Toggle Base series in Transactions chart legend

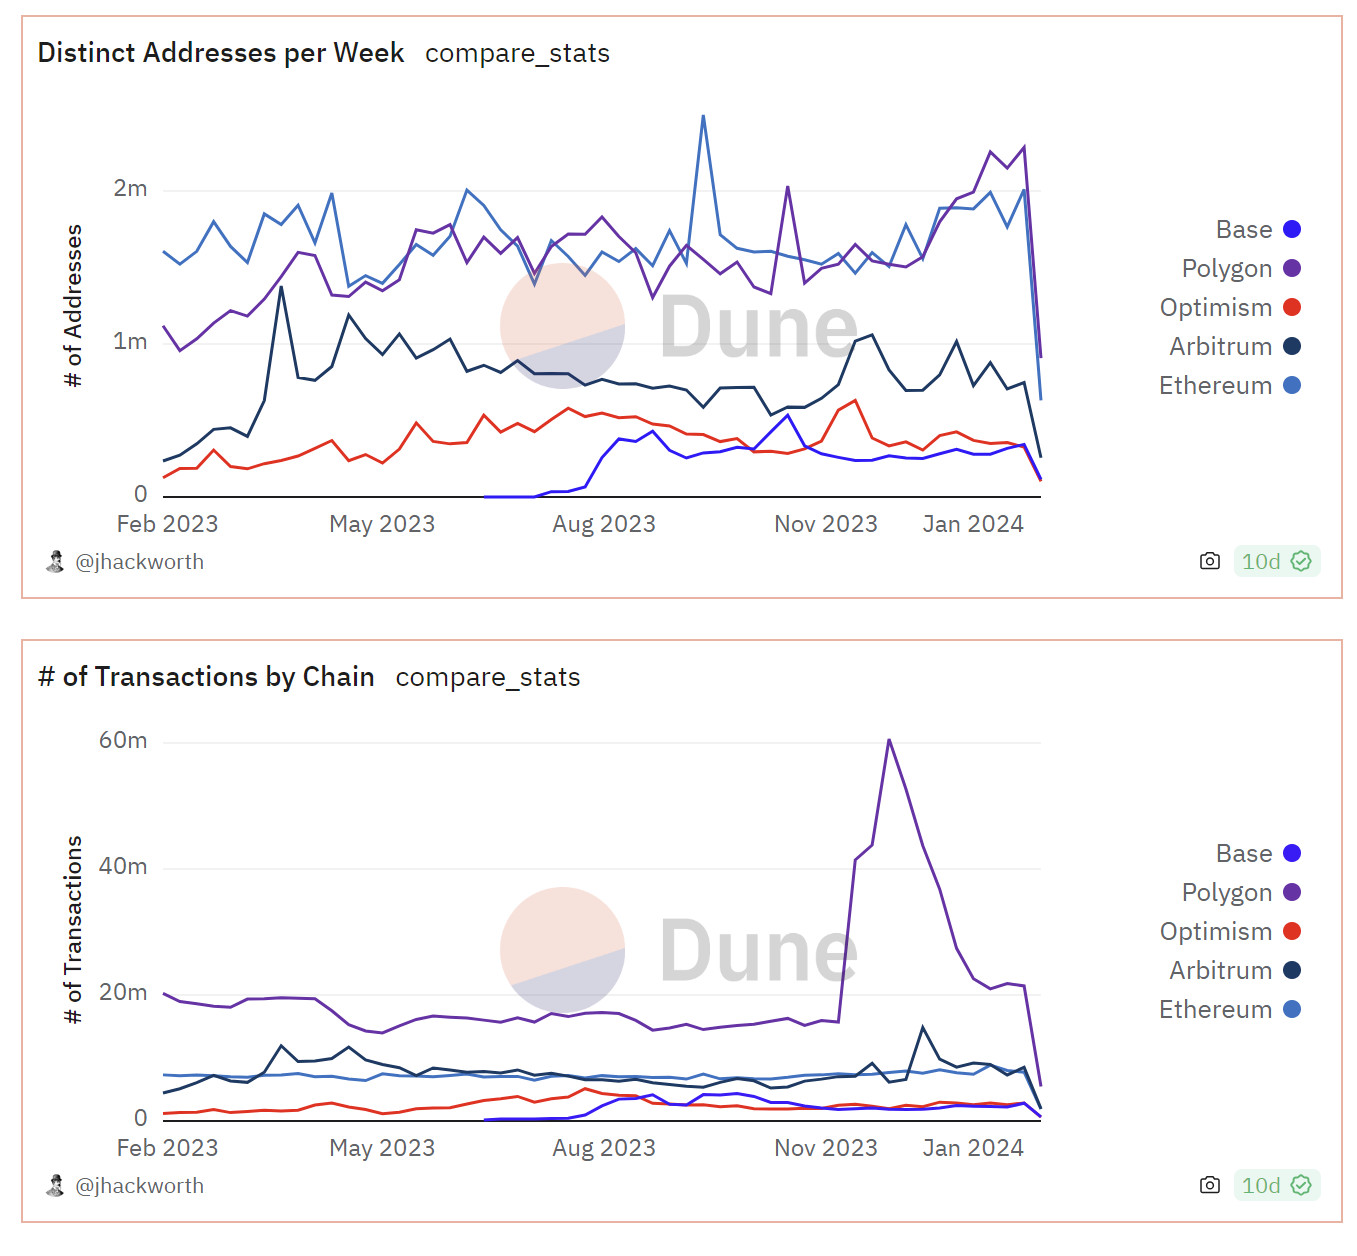(x=1291, y=854)
